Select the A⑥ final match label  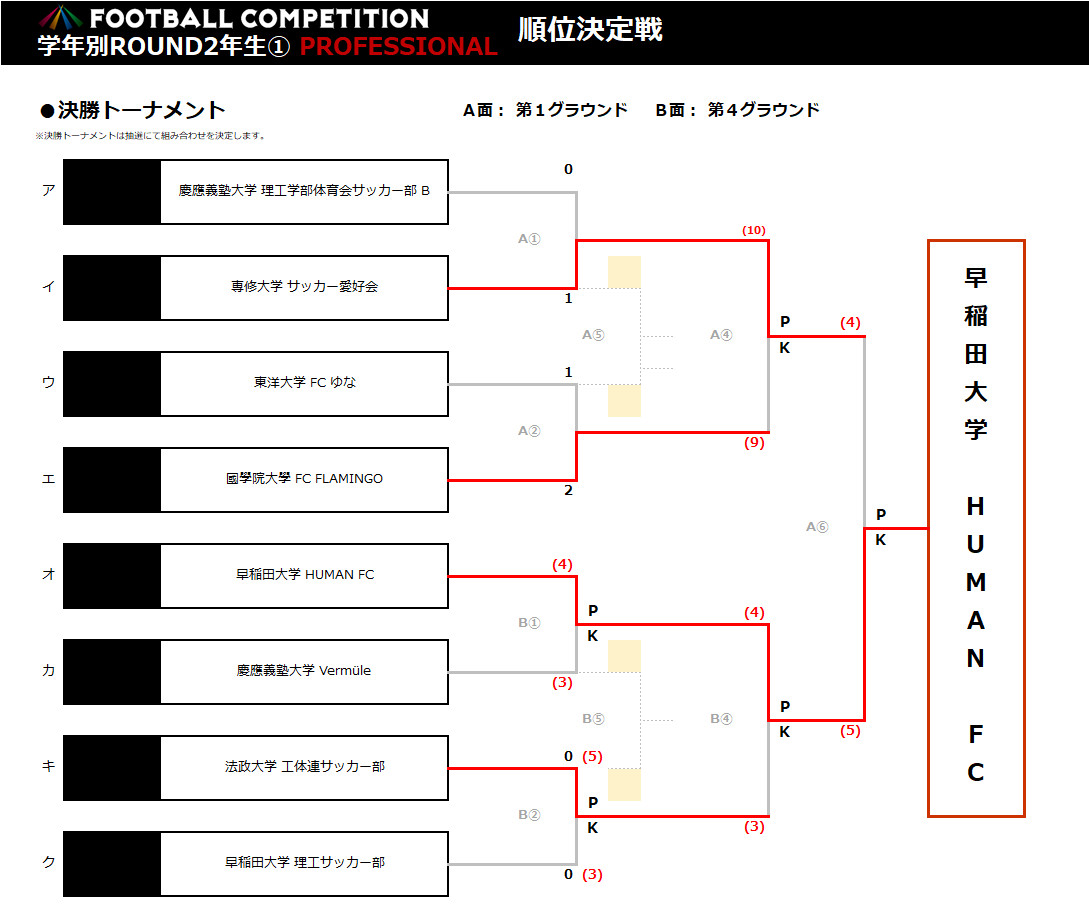click(817, 527)
